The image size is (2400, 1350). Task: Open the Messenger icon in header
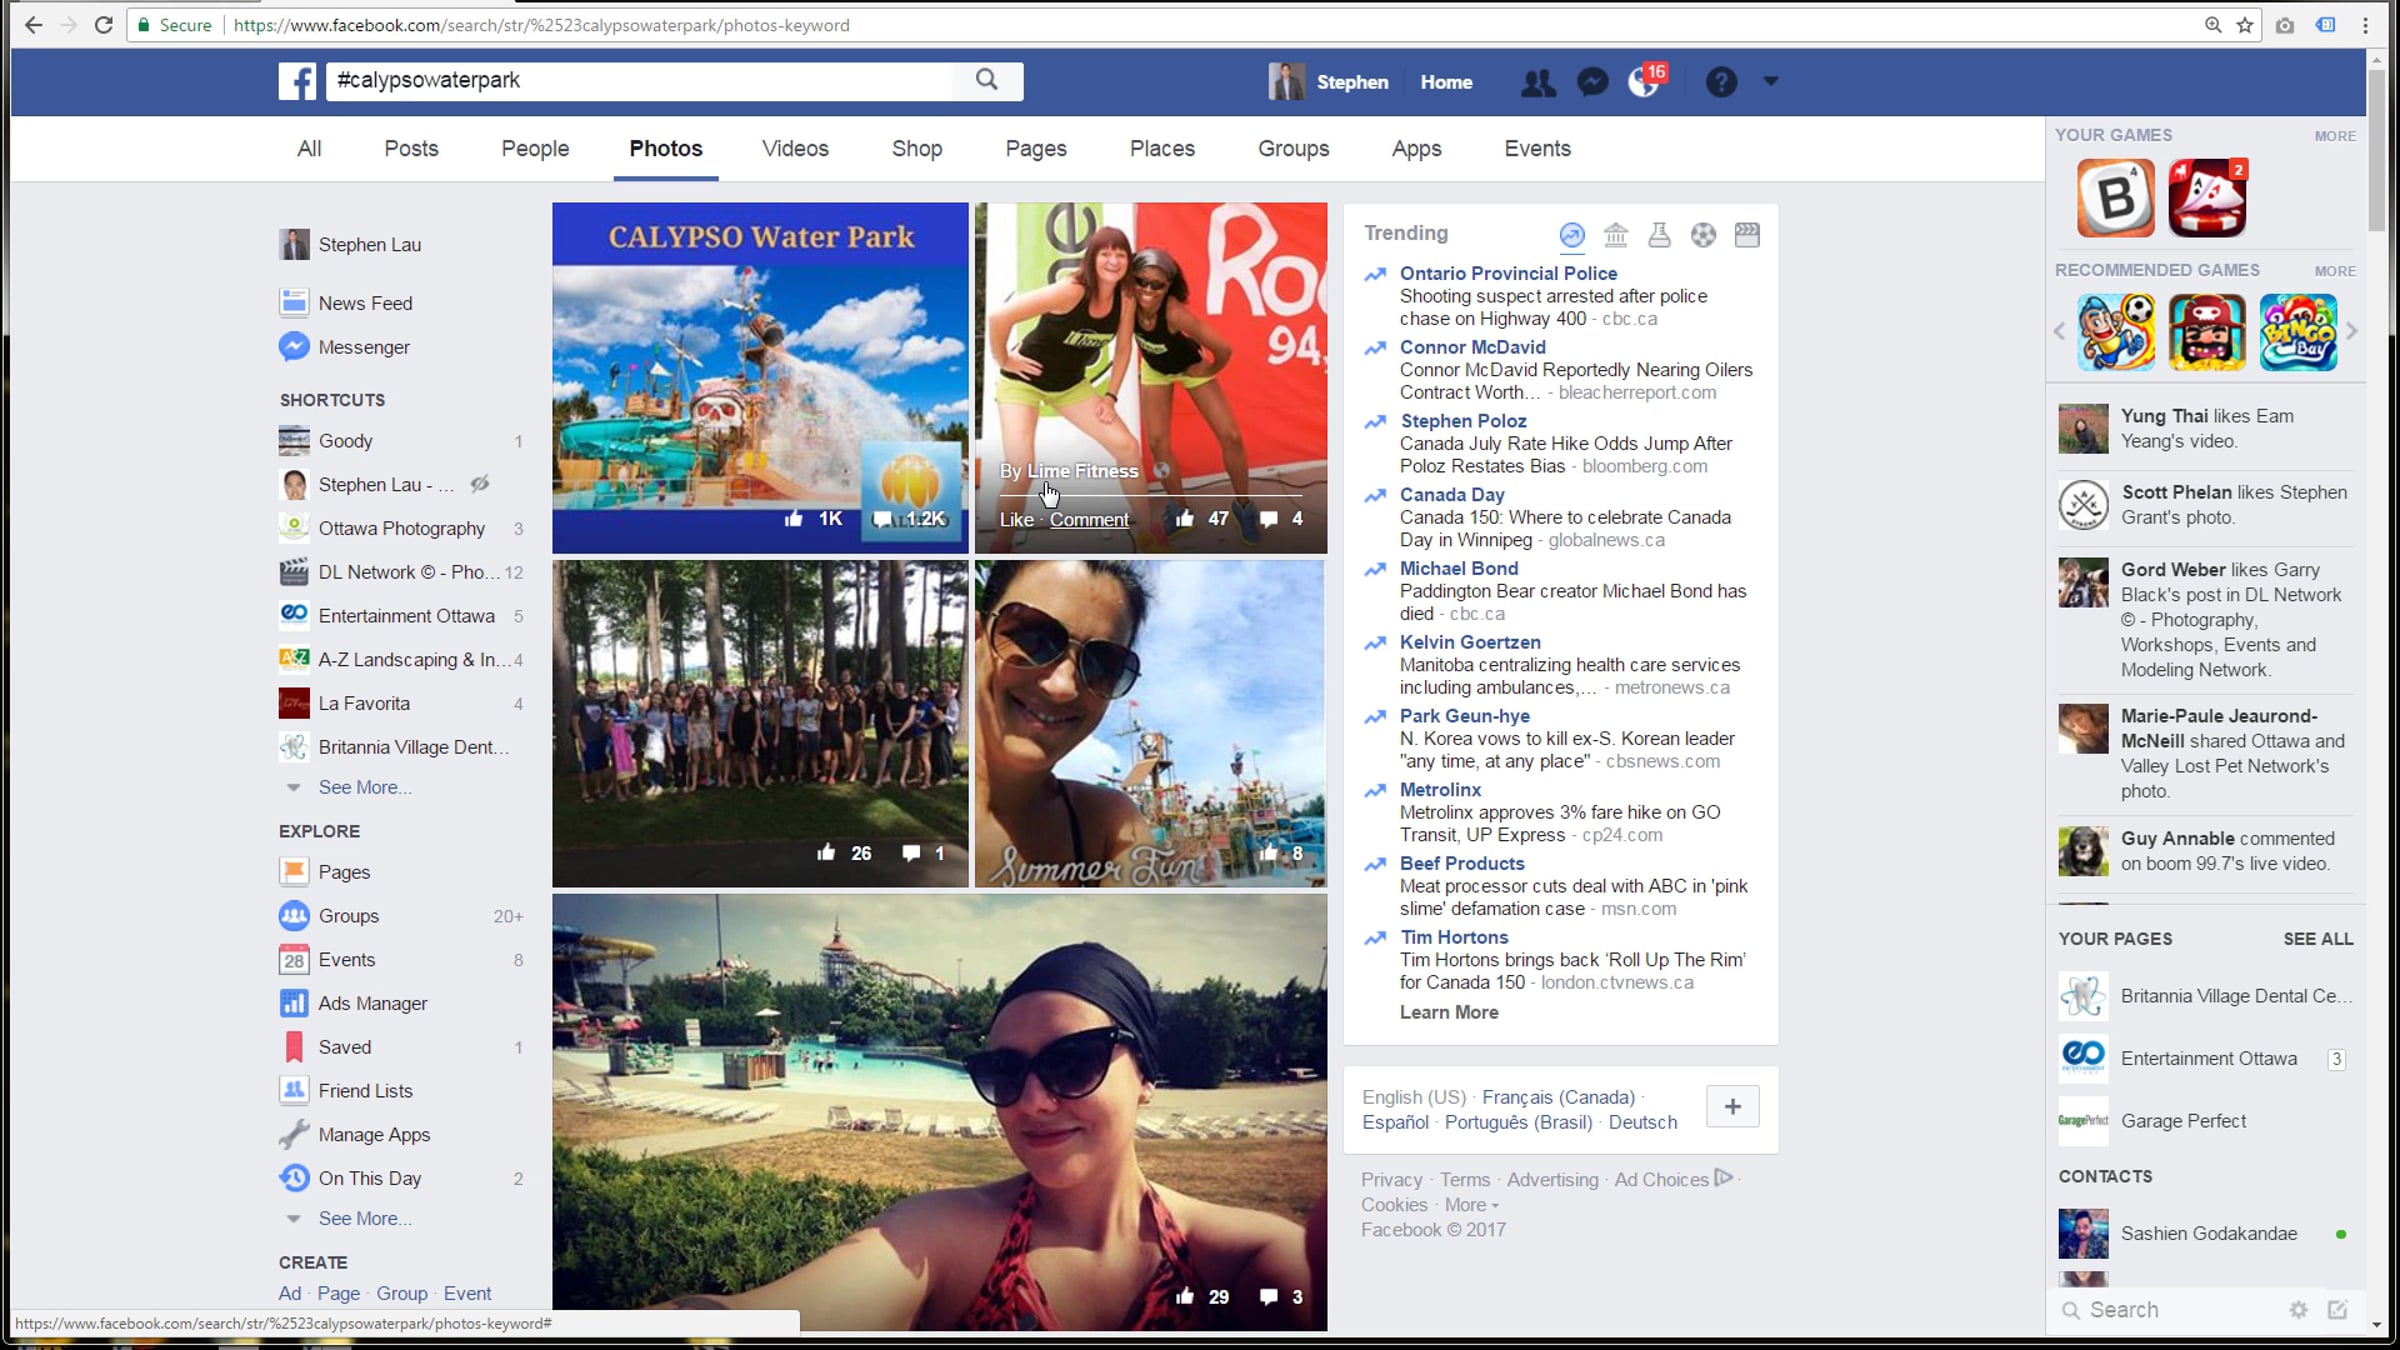pyautogui.click(x=1593, y=82)
